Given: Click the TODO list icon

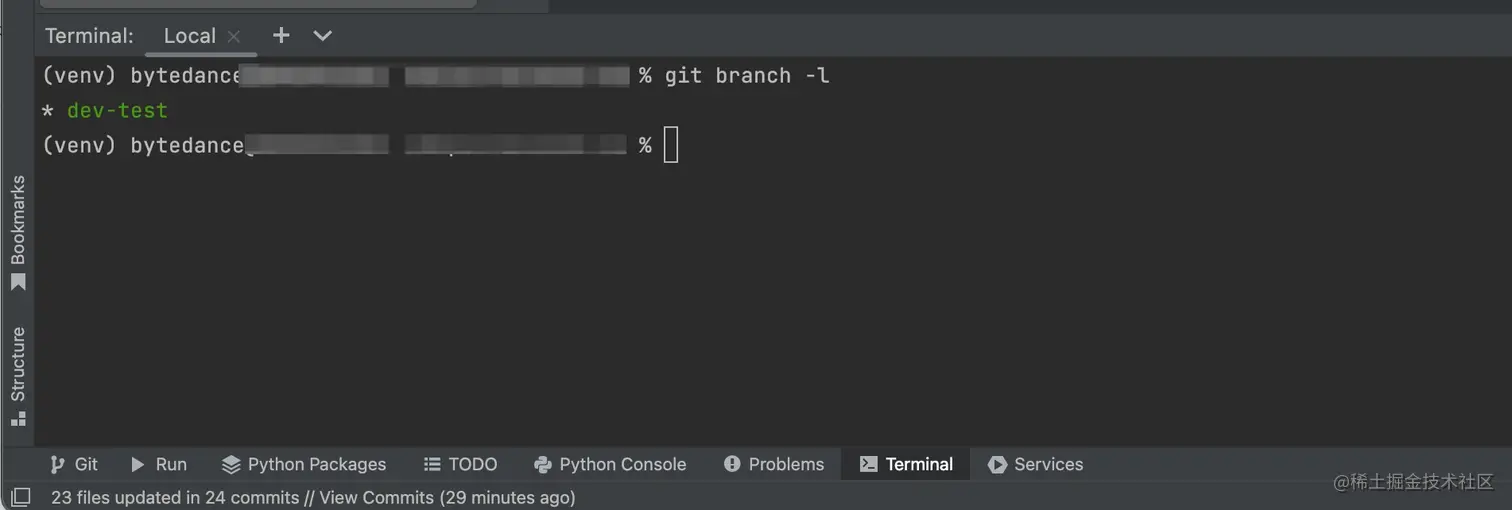Looking at the screenshot, I should pyautogui.click(x=432, y=464).
